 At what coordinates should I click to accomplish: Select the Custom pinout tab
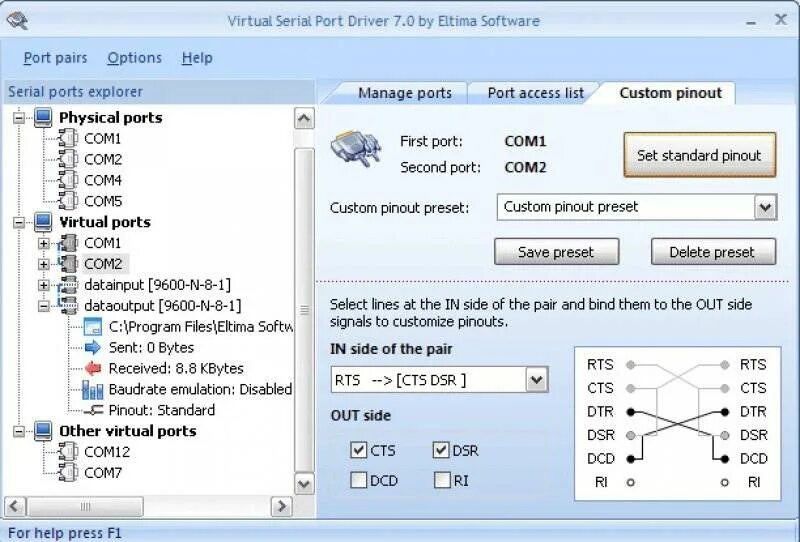click(670, 93)
